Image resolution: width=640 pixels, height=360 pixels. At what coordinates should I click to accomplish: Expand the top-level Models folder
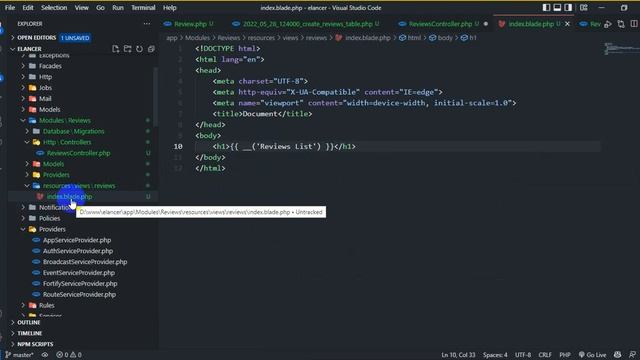49,109
